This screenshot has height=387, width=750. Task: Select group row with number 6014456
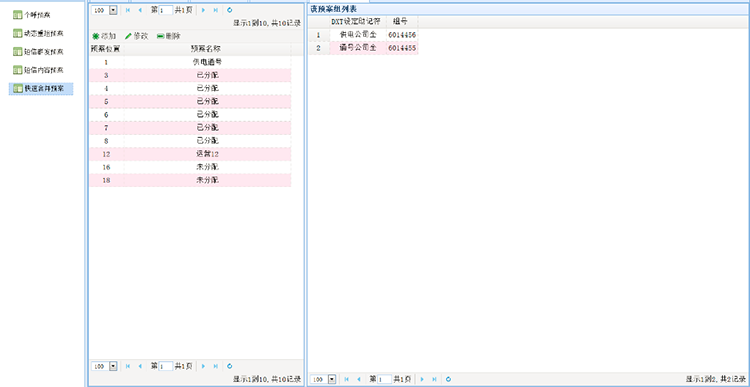click(x=363, y=35)
